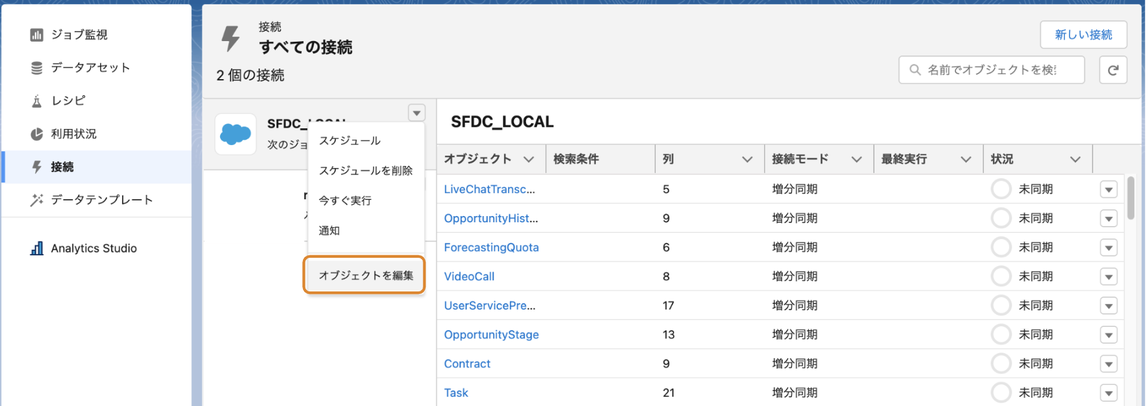Image resolution: width=1148 pixels, height=406 pixels.
Task: Open the Task object link
Action: (456, 393)
